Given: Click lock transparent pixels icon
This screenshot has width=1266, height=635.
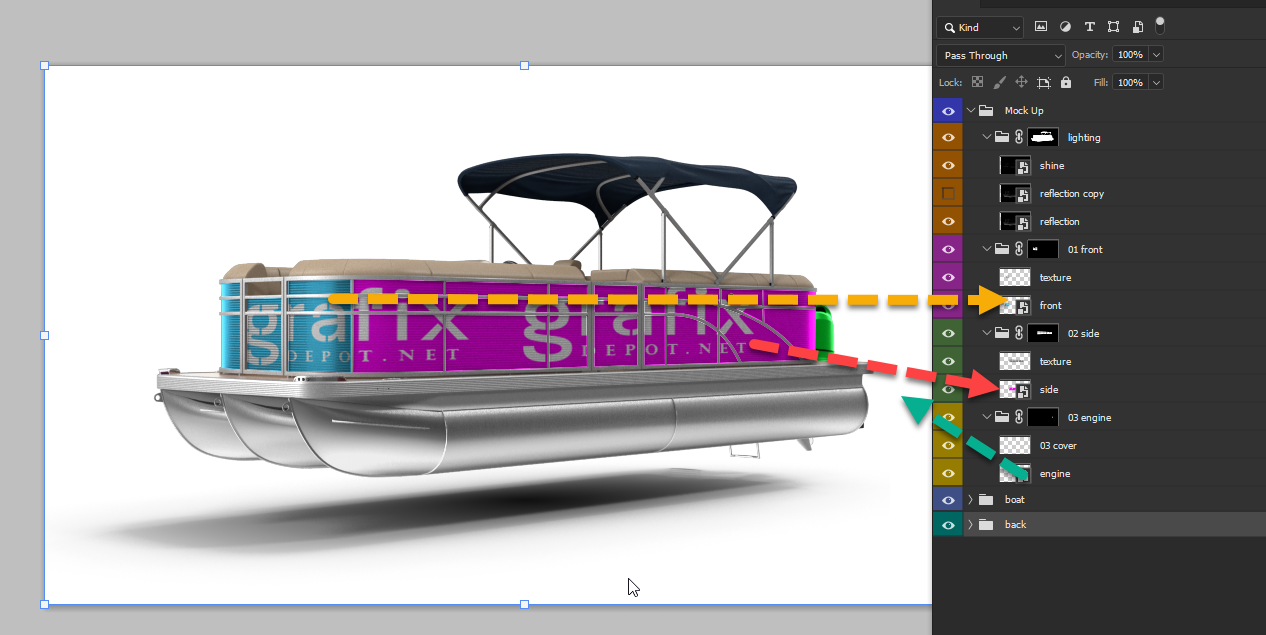Looking at the screenshot, I should [x=977, y=82].
